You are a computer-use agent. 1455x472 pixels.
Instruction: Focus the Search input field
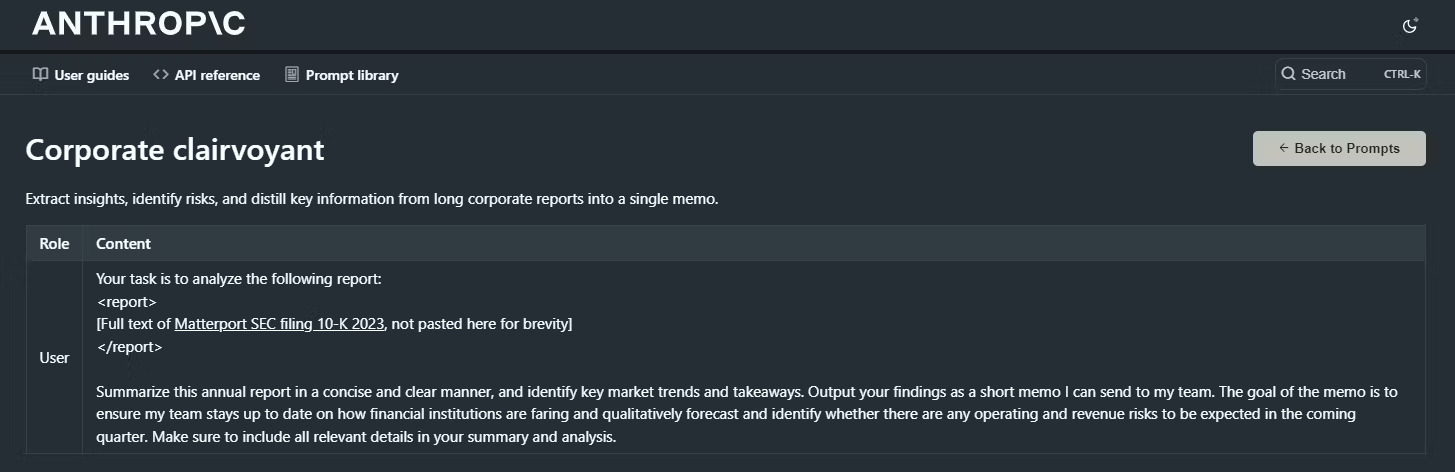[1350, 74]
